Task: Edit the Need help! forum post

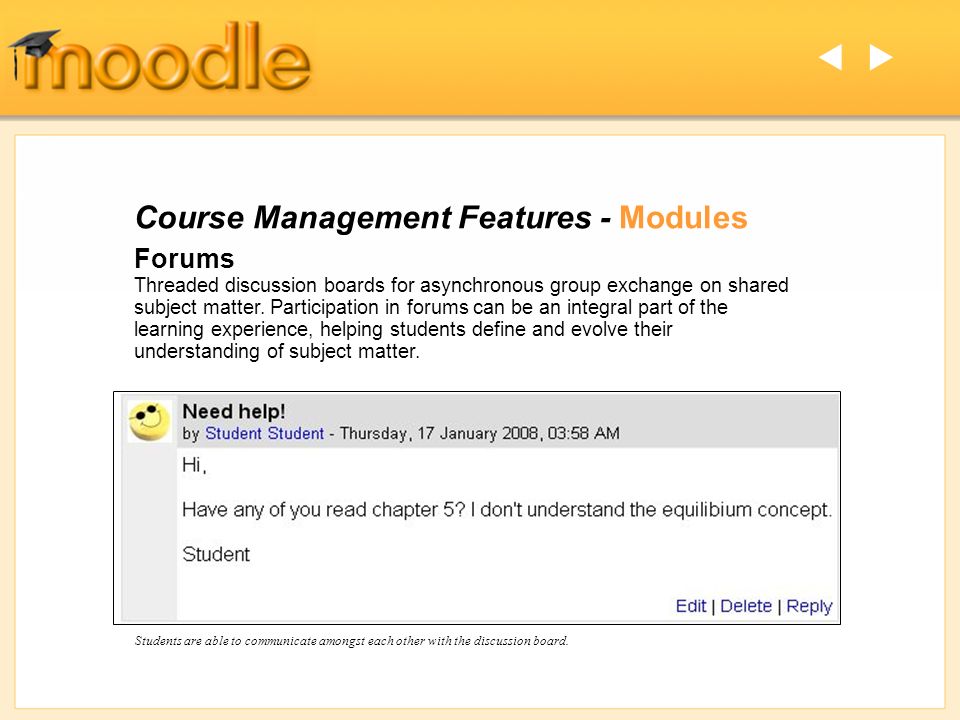Action: click(x=691, y=606)
